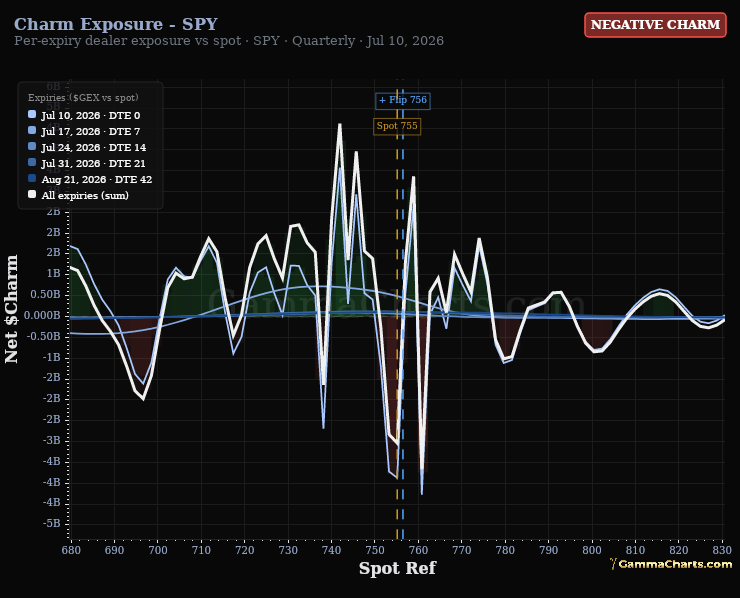Viewport: 740px width, 598px height.
Task: Click the Jul 24, 2026 DTE 14 legend swatch
Action: (x=32, y=146)
